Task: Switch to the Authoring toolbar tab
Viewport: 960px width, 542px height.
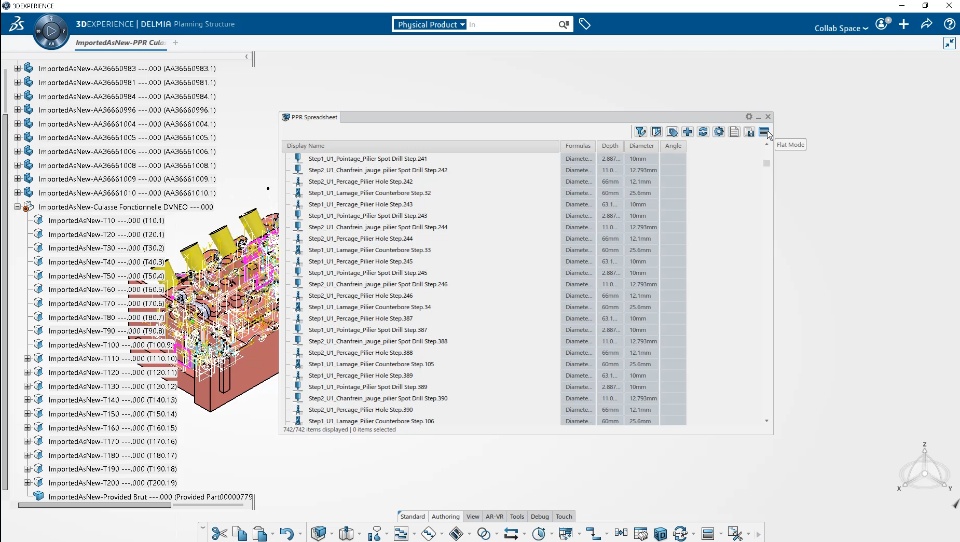Action: [x=445, y=517]
